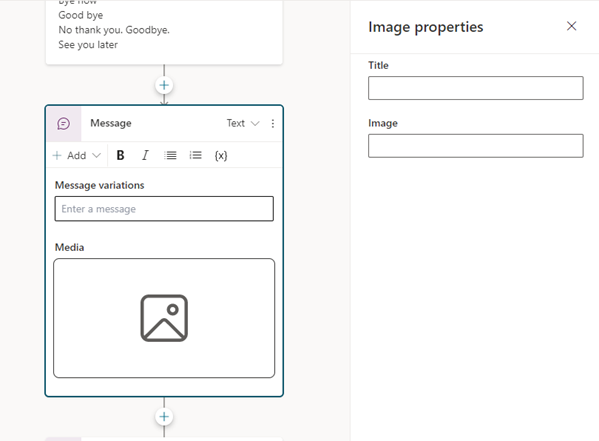Open Message node more options menu

272,123
